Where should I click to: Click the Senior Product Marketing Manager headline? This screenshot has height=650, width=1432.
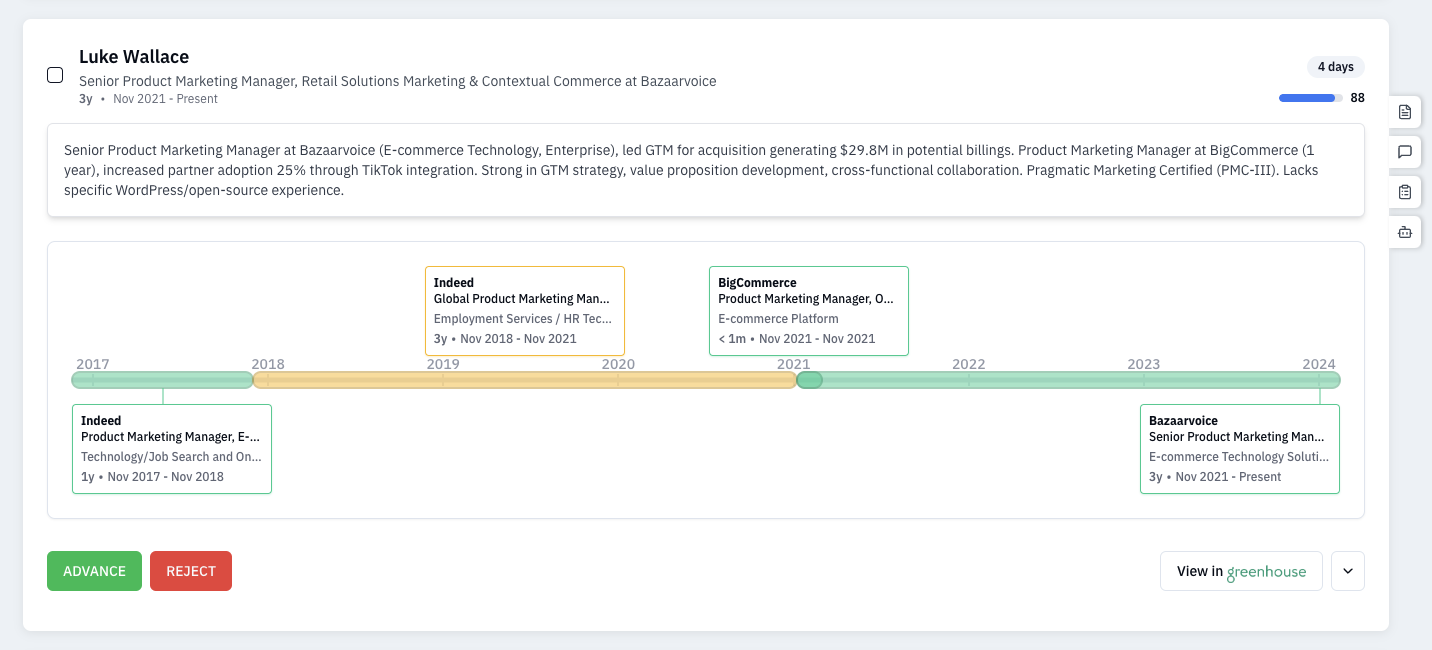[398, 81]
